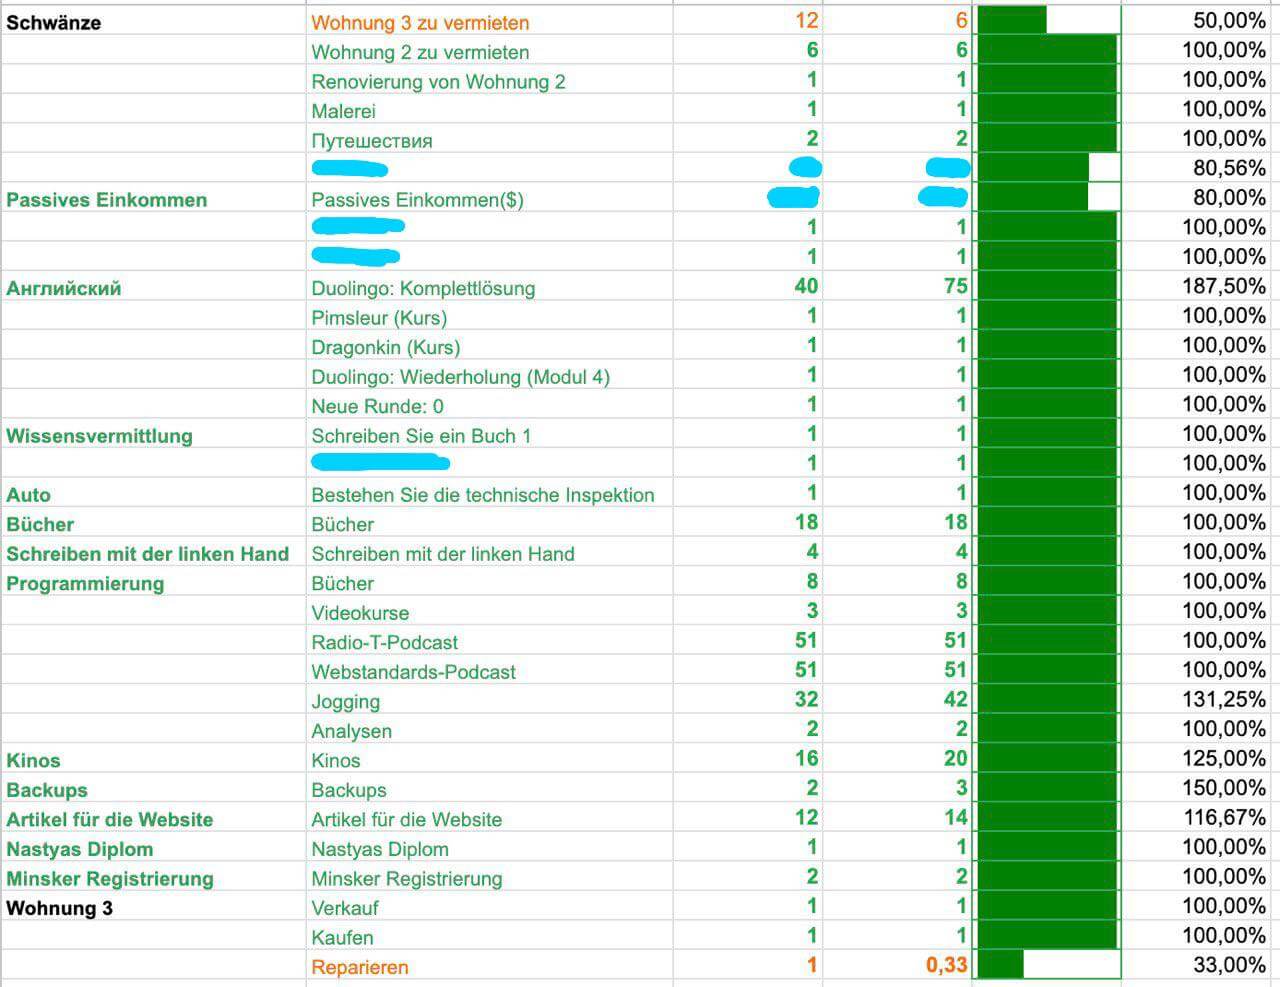
Task: Click the bold 'Minsker Registrierung' category cell
Action: [x=153, y=878]
